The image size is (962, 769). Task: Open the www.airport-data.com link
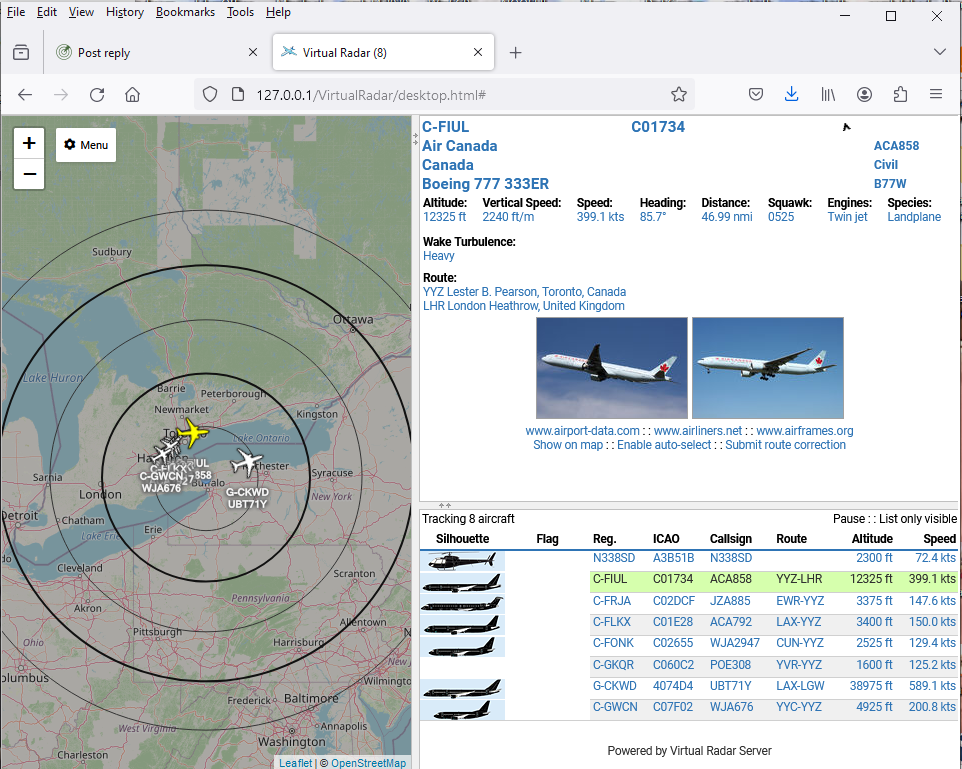582,431
